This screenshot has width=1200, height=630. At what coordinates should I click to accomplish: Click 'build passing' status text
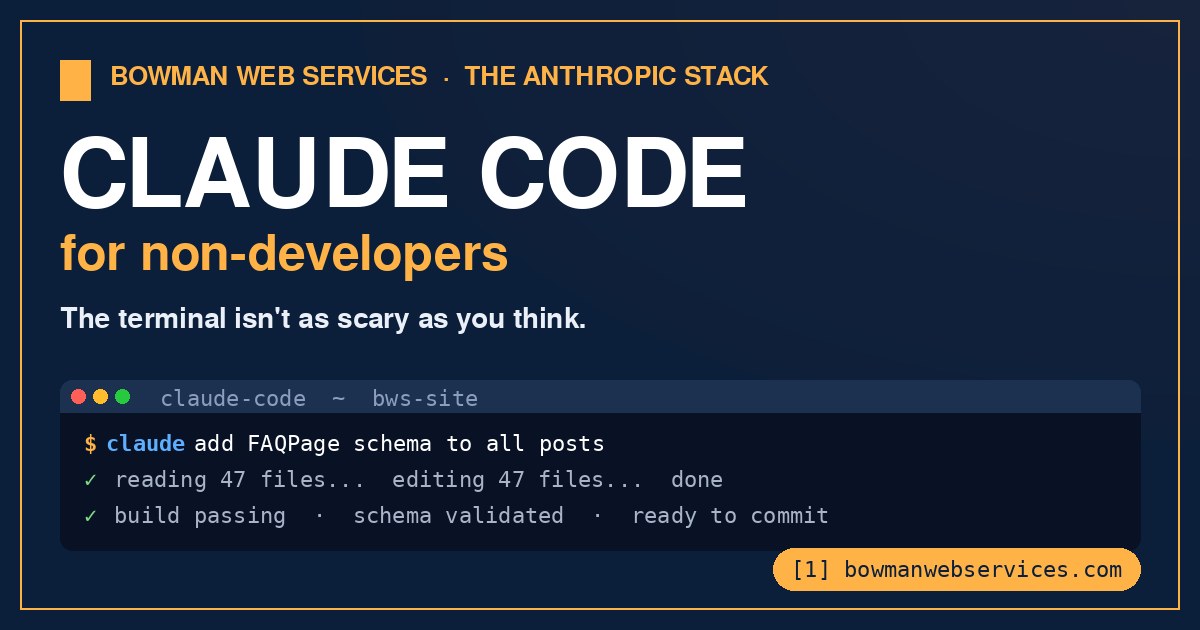200,516
